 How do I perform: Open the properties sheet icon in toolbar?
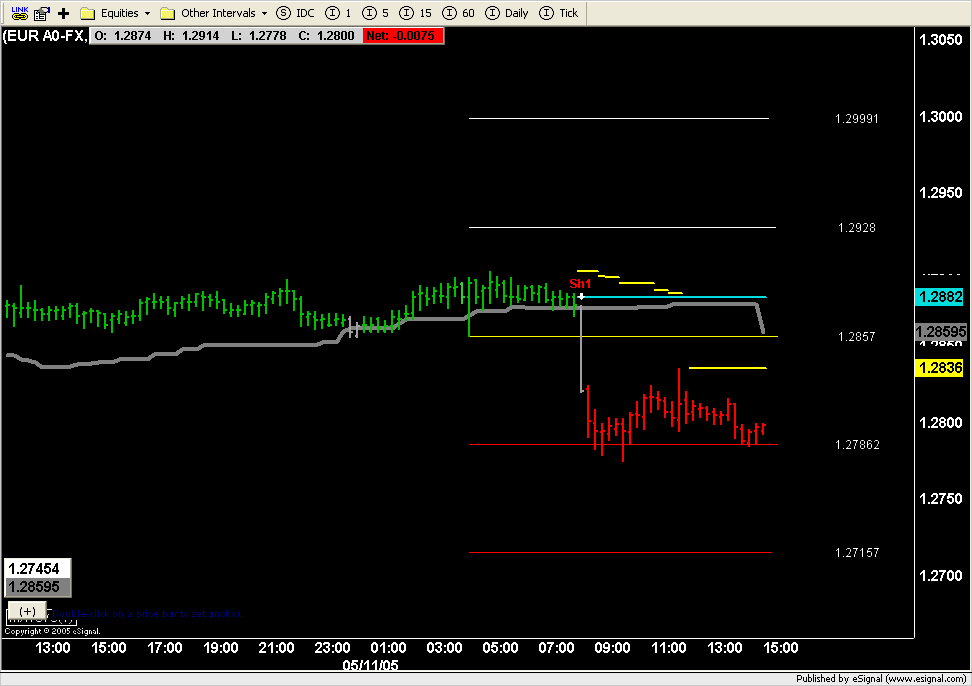(42, 13)
